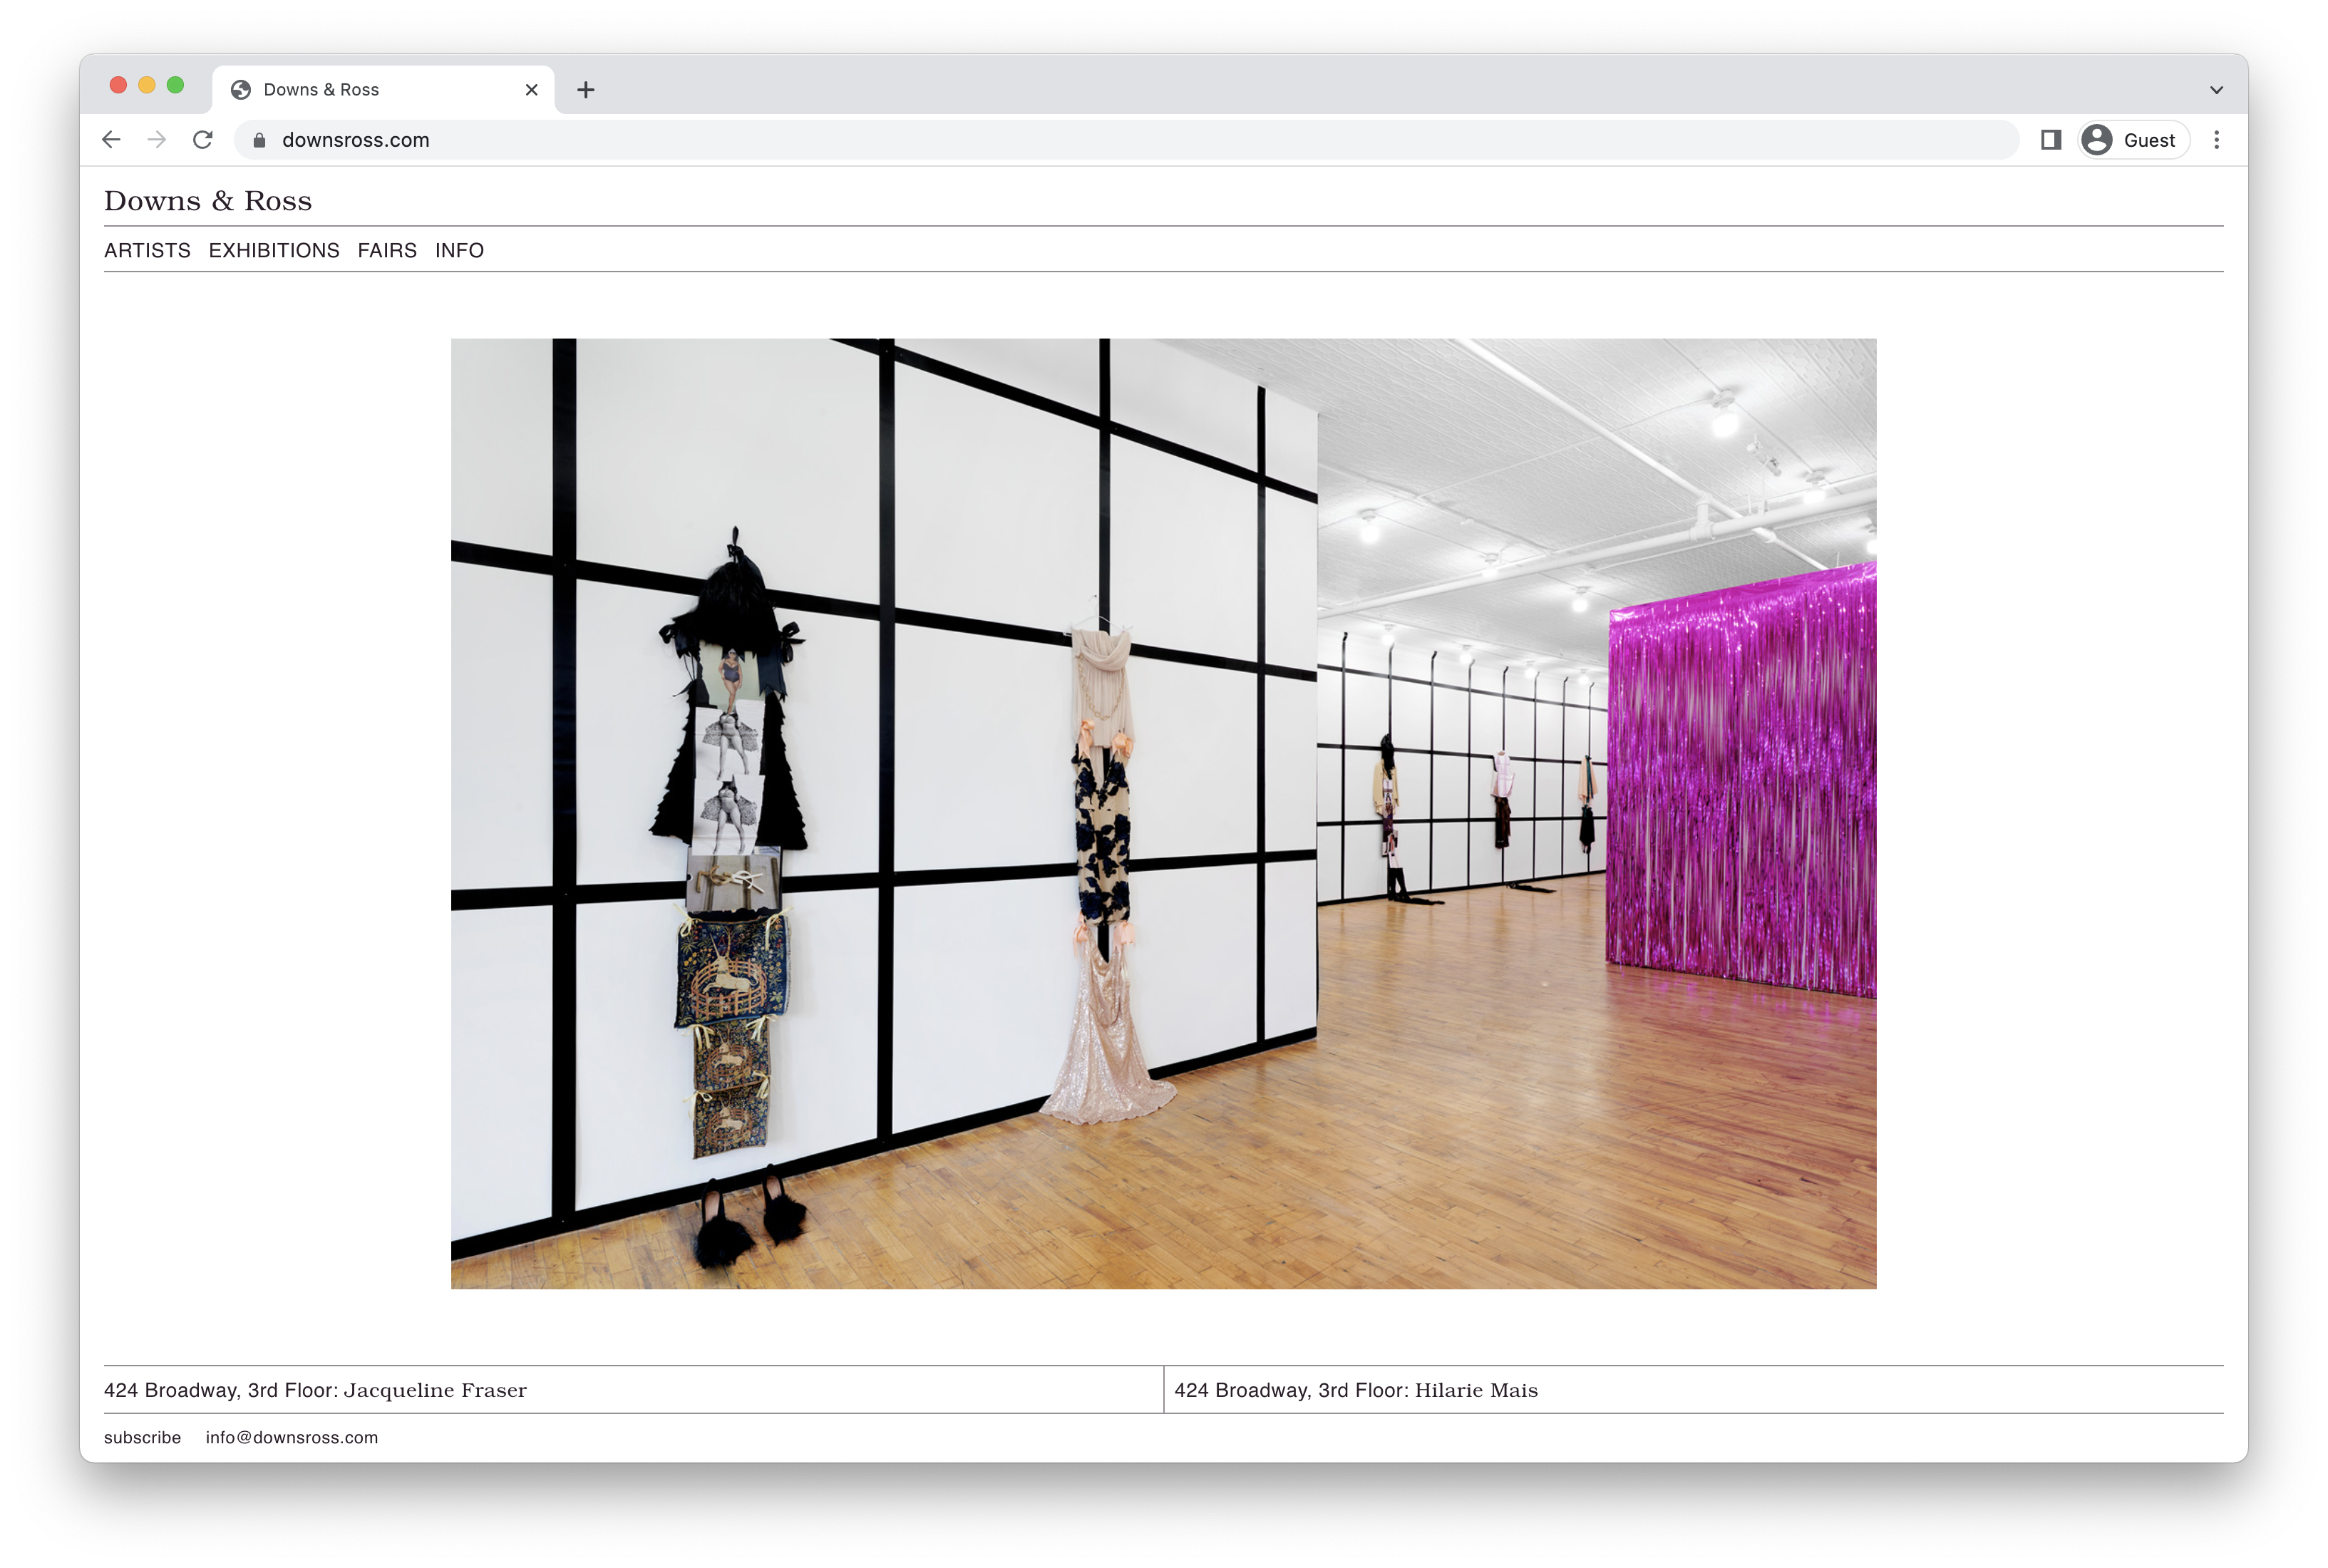
Task: Select the Downs & Ross browser tab
Action: tap(384, 90)
